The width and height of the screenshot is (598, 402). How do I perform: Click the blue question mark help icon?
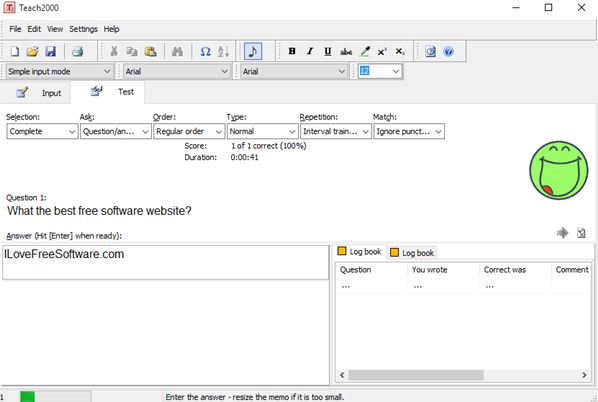(448, 51)
